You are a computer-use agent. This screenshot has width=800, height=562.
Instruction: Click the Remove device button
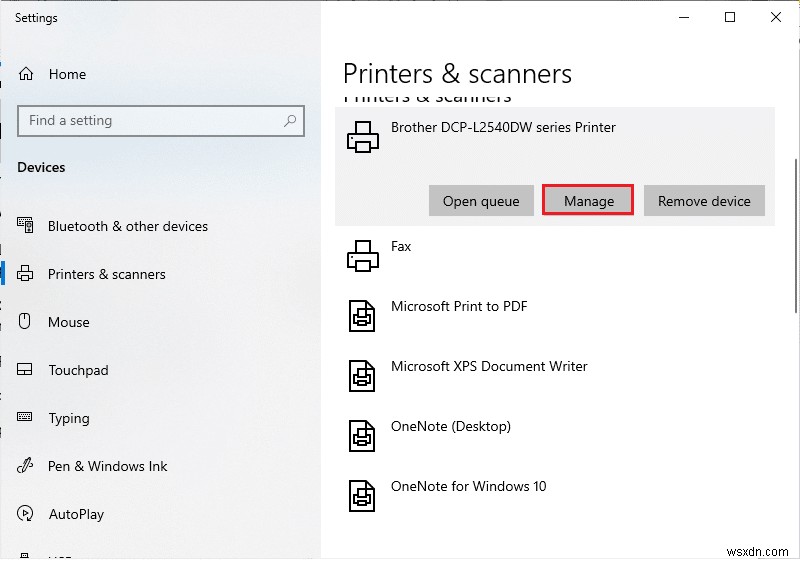pos(704,201)
